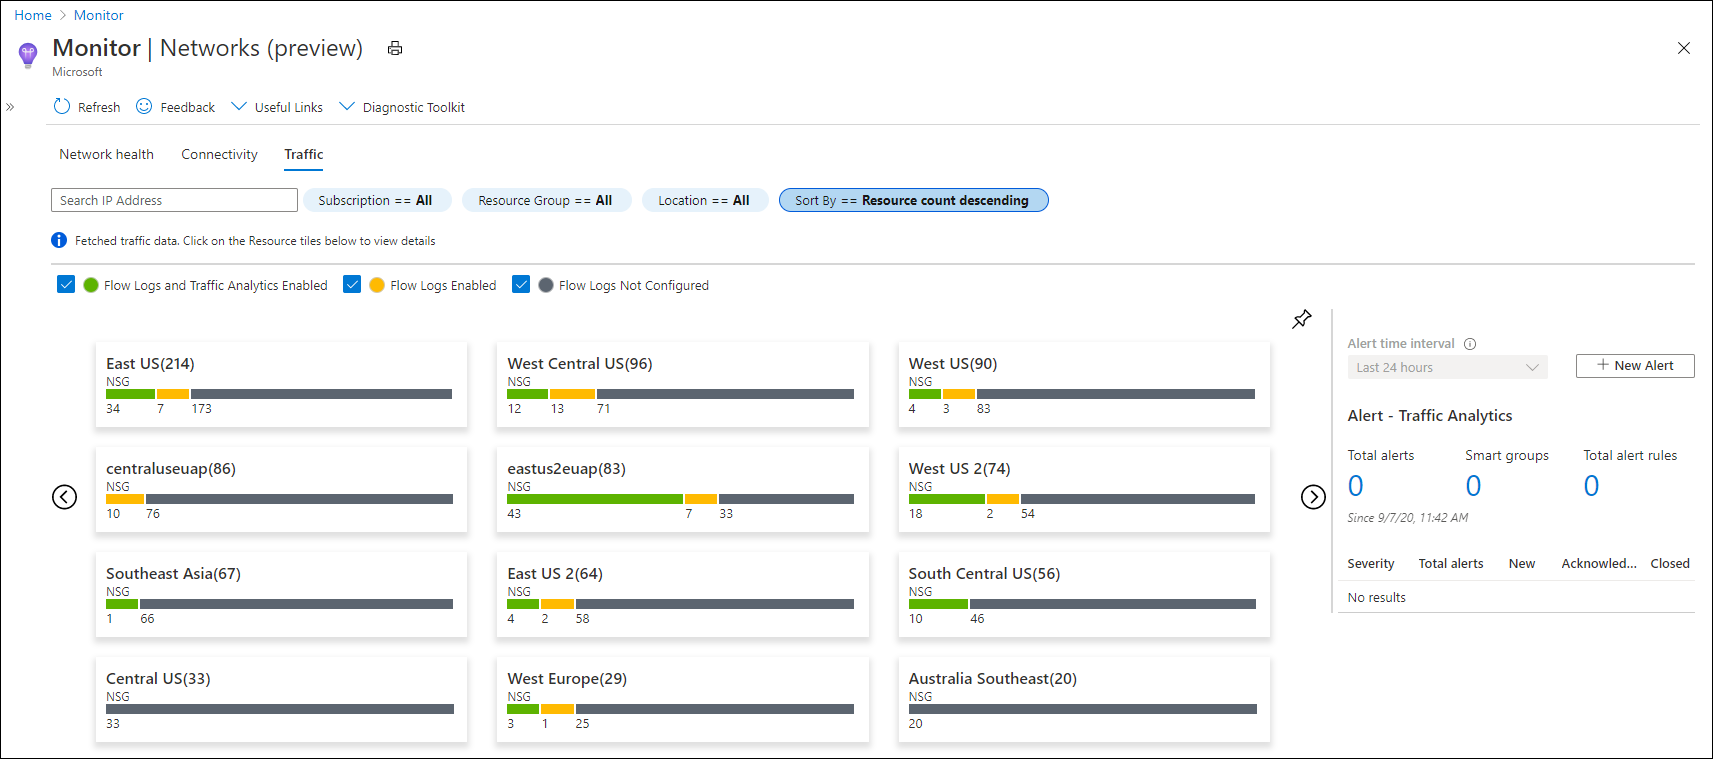Switch to the Network health tab
The width and height of the screenshot is (1713, 759).
coord(106,154)
